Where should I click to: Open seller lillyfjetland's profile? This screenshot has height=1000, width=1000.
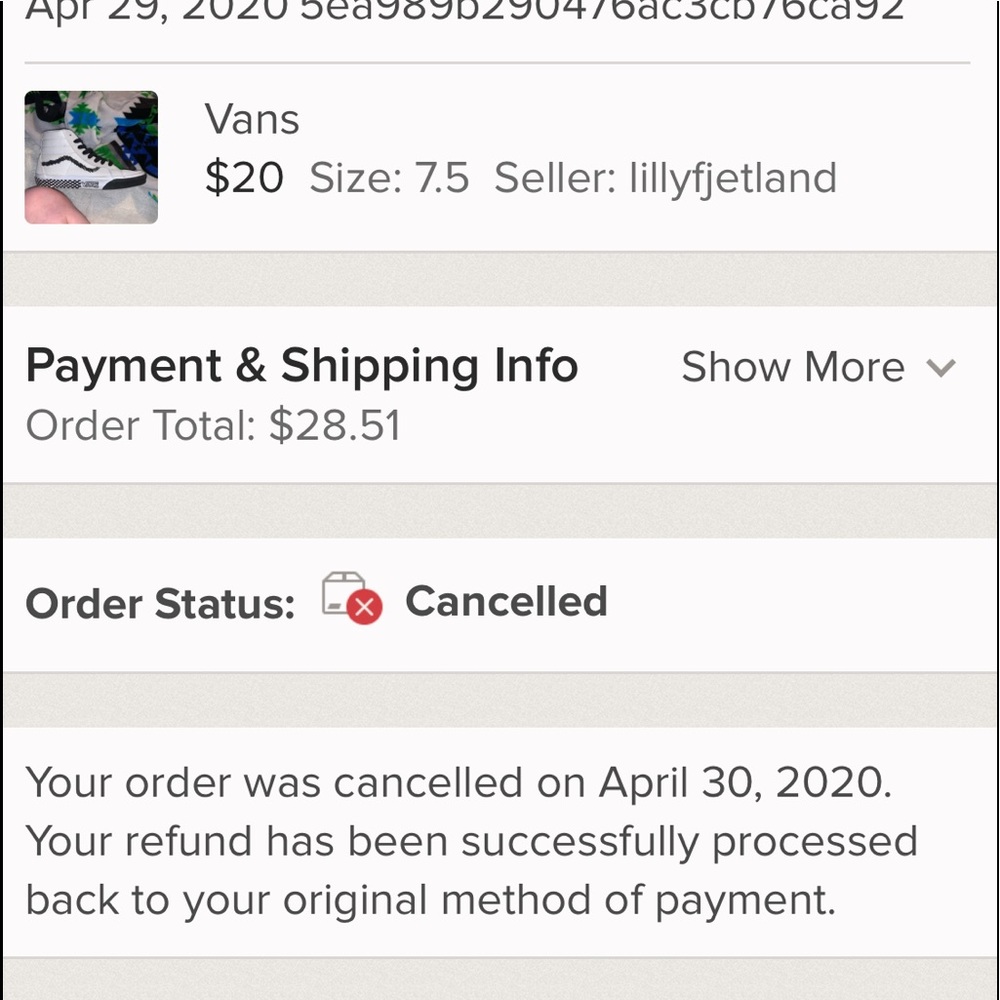pos(733,178)
